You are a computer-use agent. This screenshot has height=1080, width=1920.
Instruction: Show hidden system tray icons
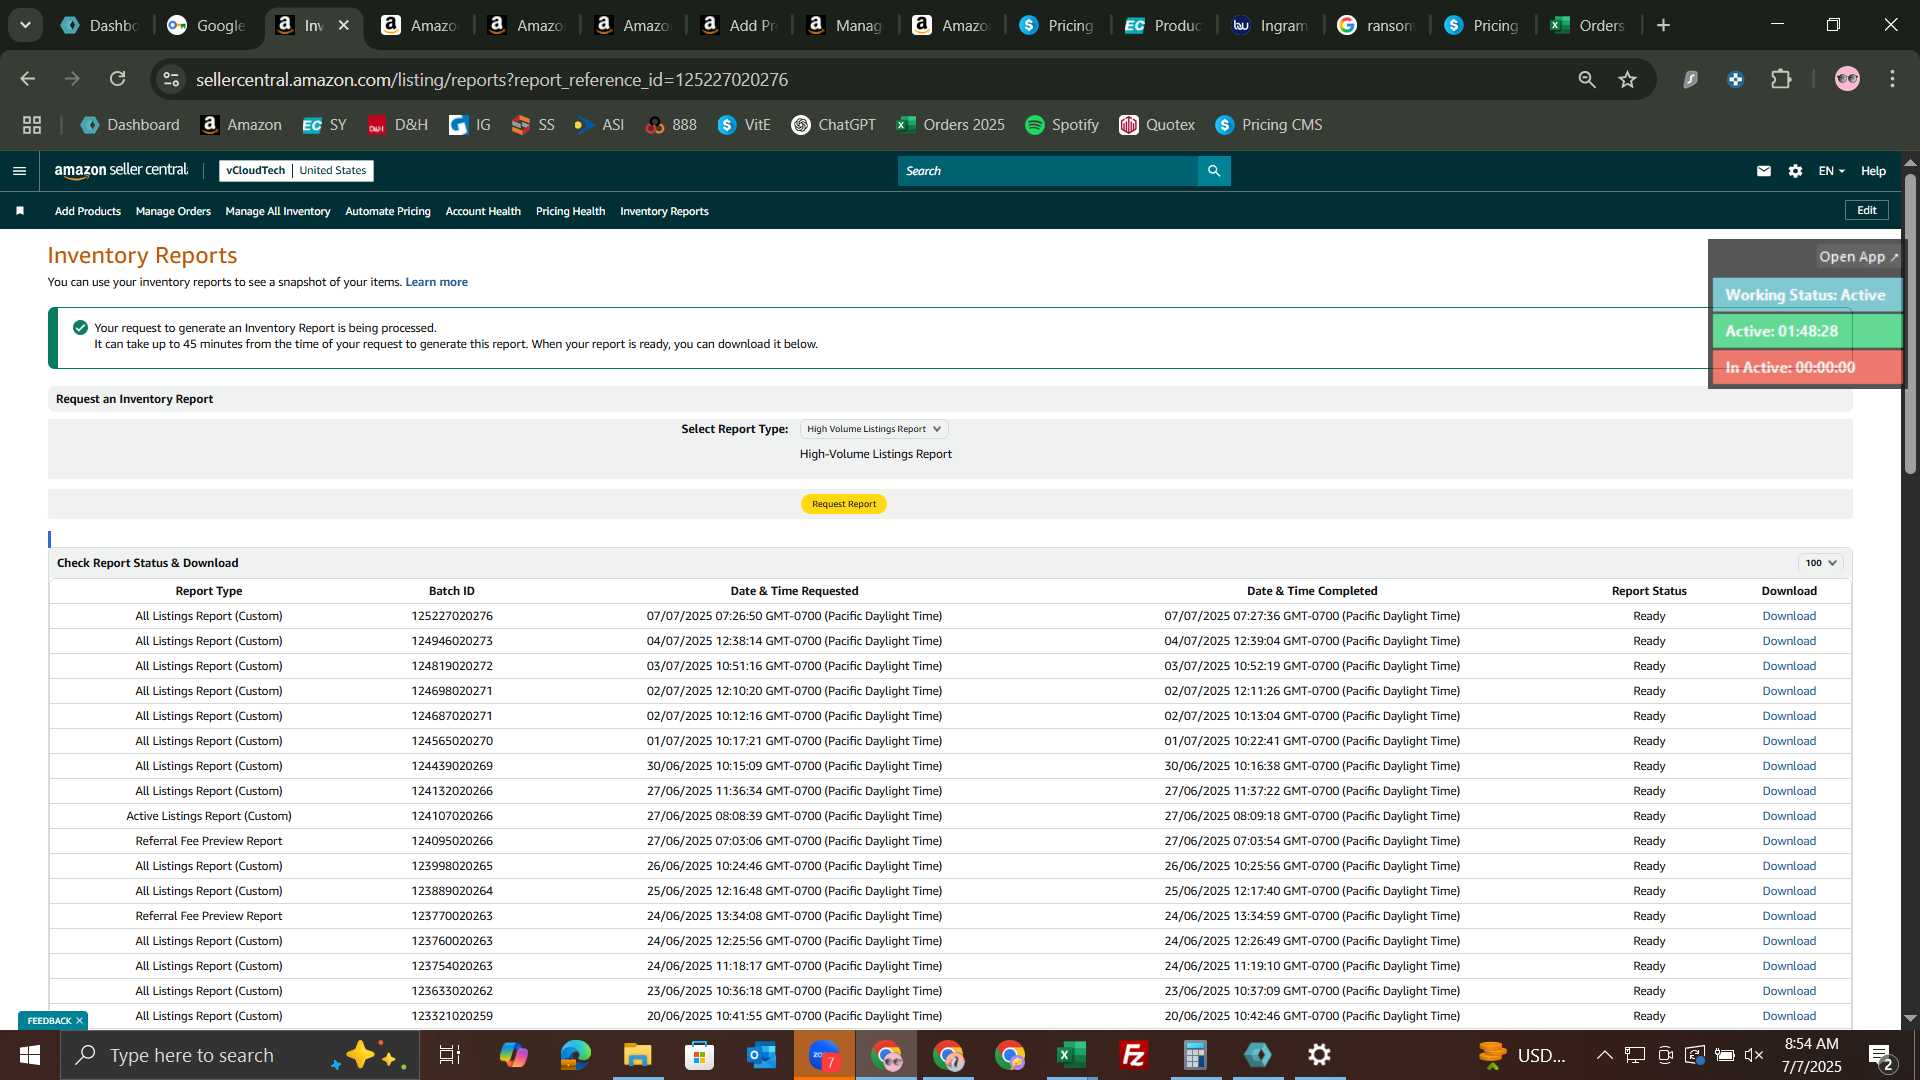(1604, 1055)
